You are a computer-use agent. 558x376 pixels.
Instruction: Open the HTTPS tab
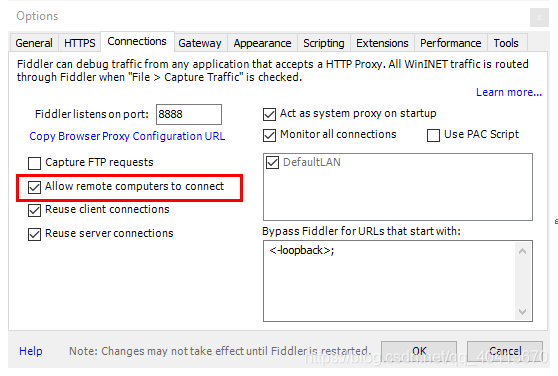point(80,43)
